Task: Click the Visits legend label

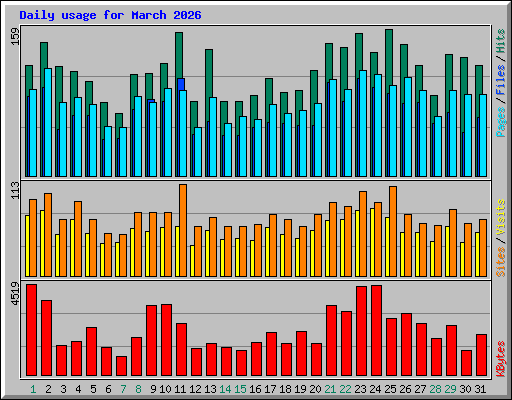Action: coord(501,217)
